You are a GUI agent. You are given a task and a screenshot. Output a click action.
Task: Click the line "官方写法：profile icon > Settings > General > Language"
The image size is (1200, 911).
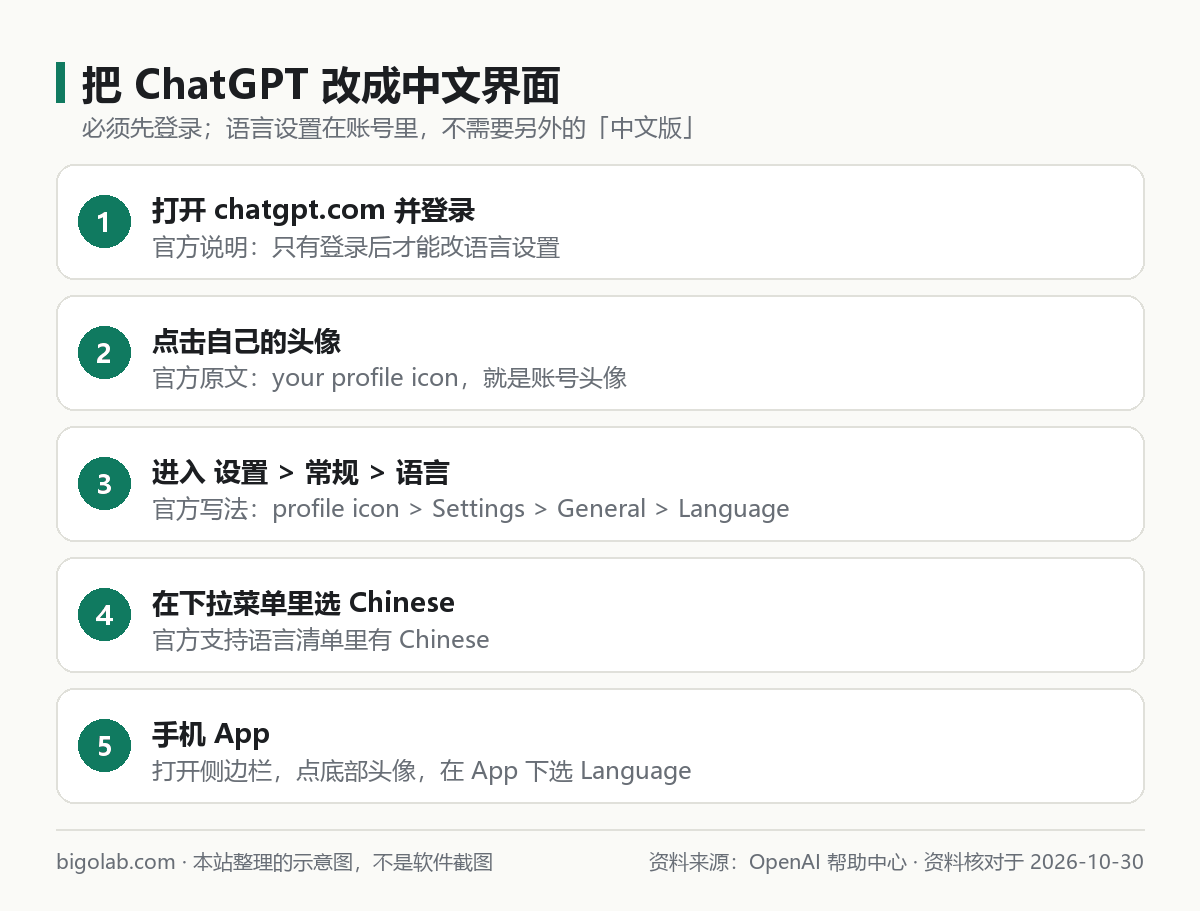tap(470, 509)
